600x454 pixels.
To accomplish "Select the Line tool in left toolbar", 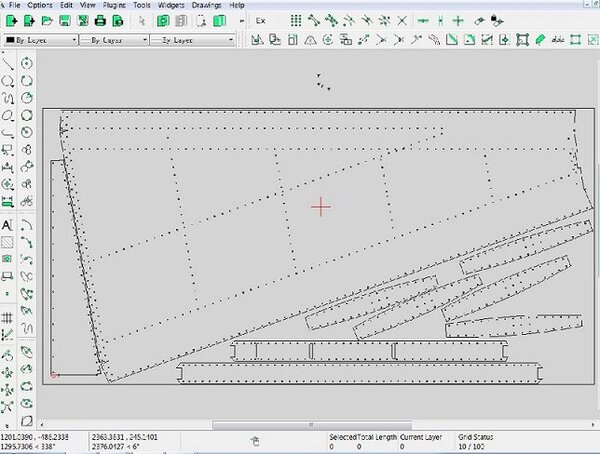I will (x=8, y=63).
